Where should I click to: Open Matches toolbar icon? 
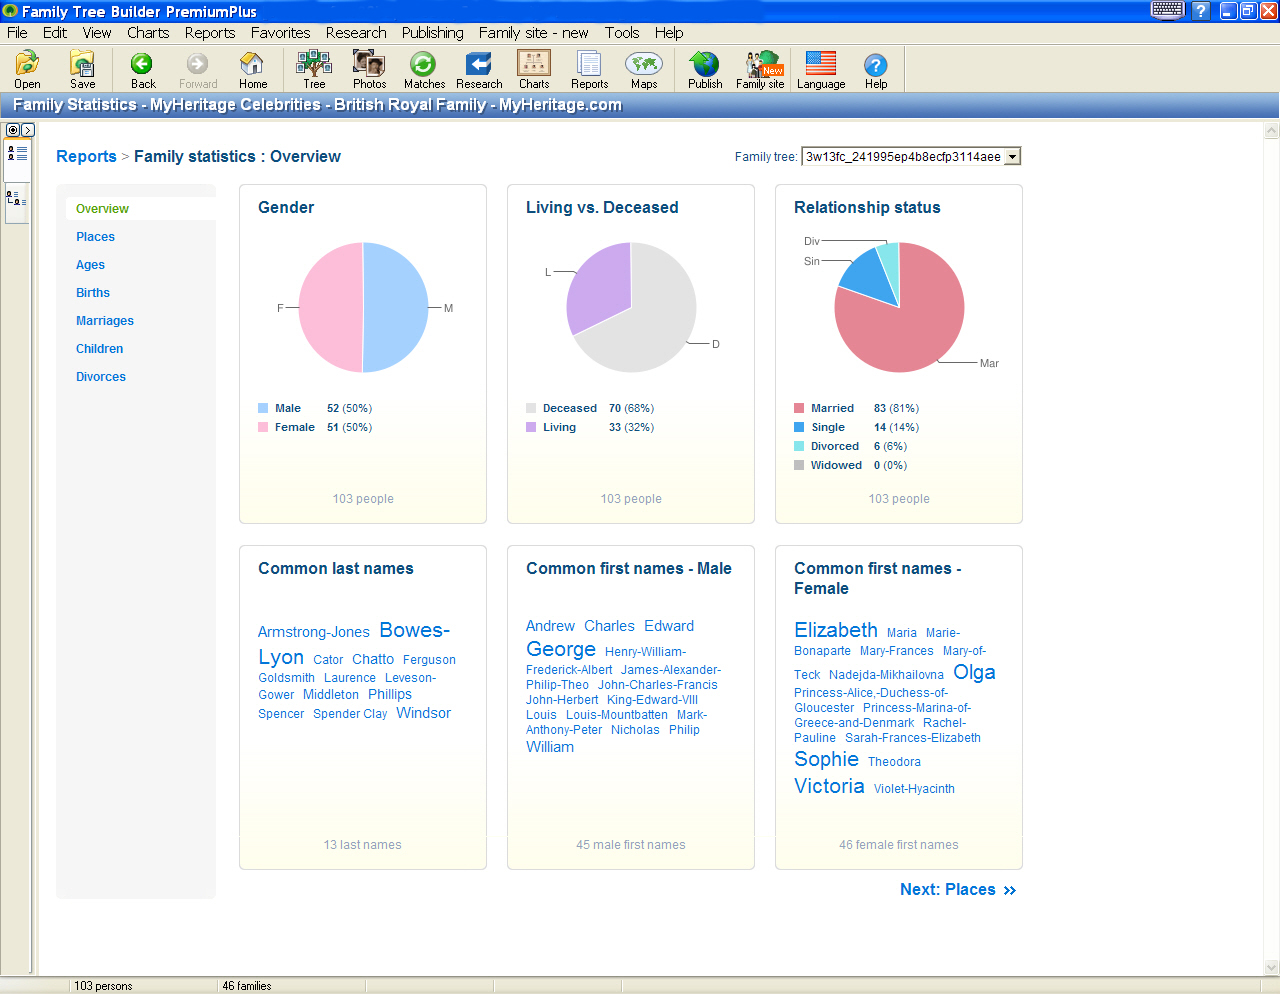click(424, 69)
